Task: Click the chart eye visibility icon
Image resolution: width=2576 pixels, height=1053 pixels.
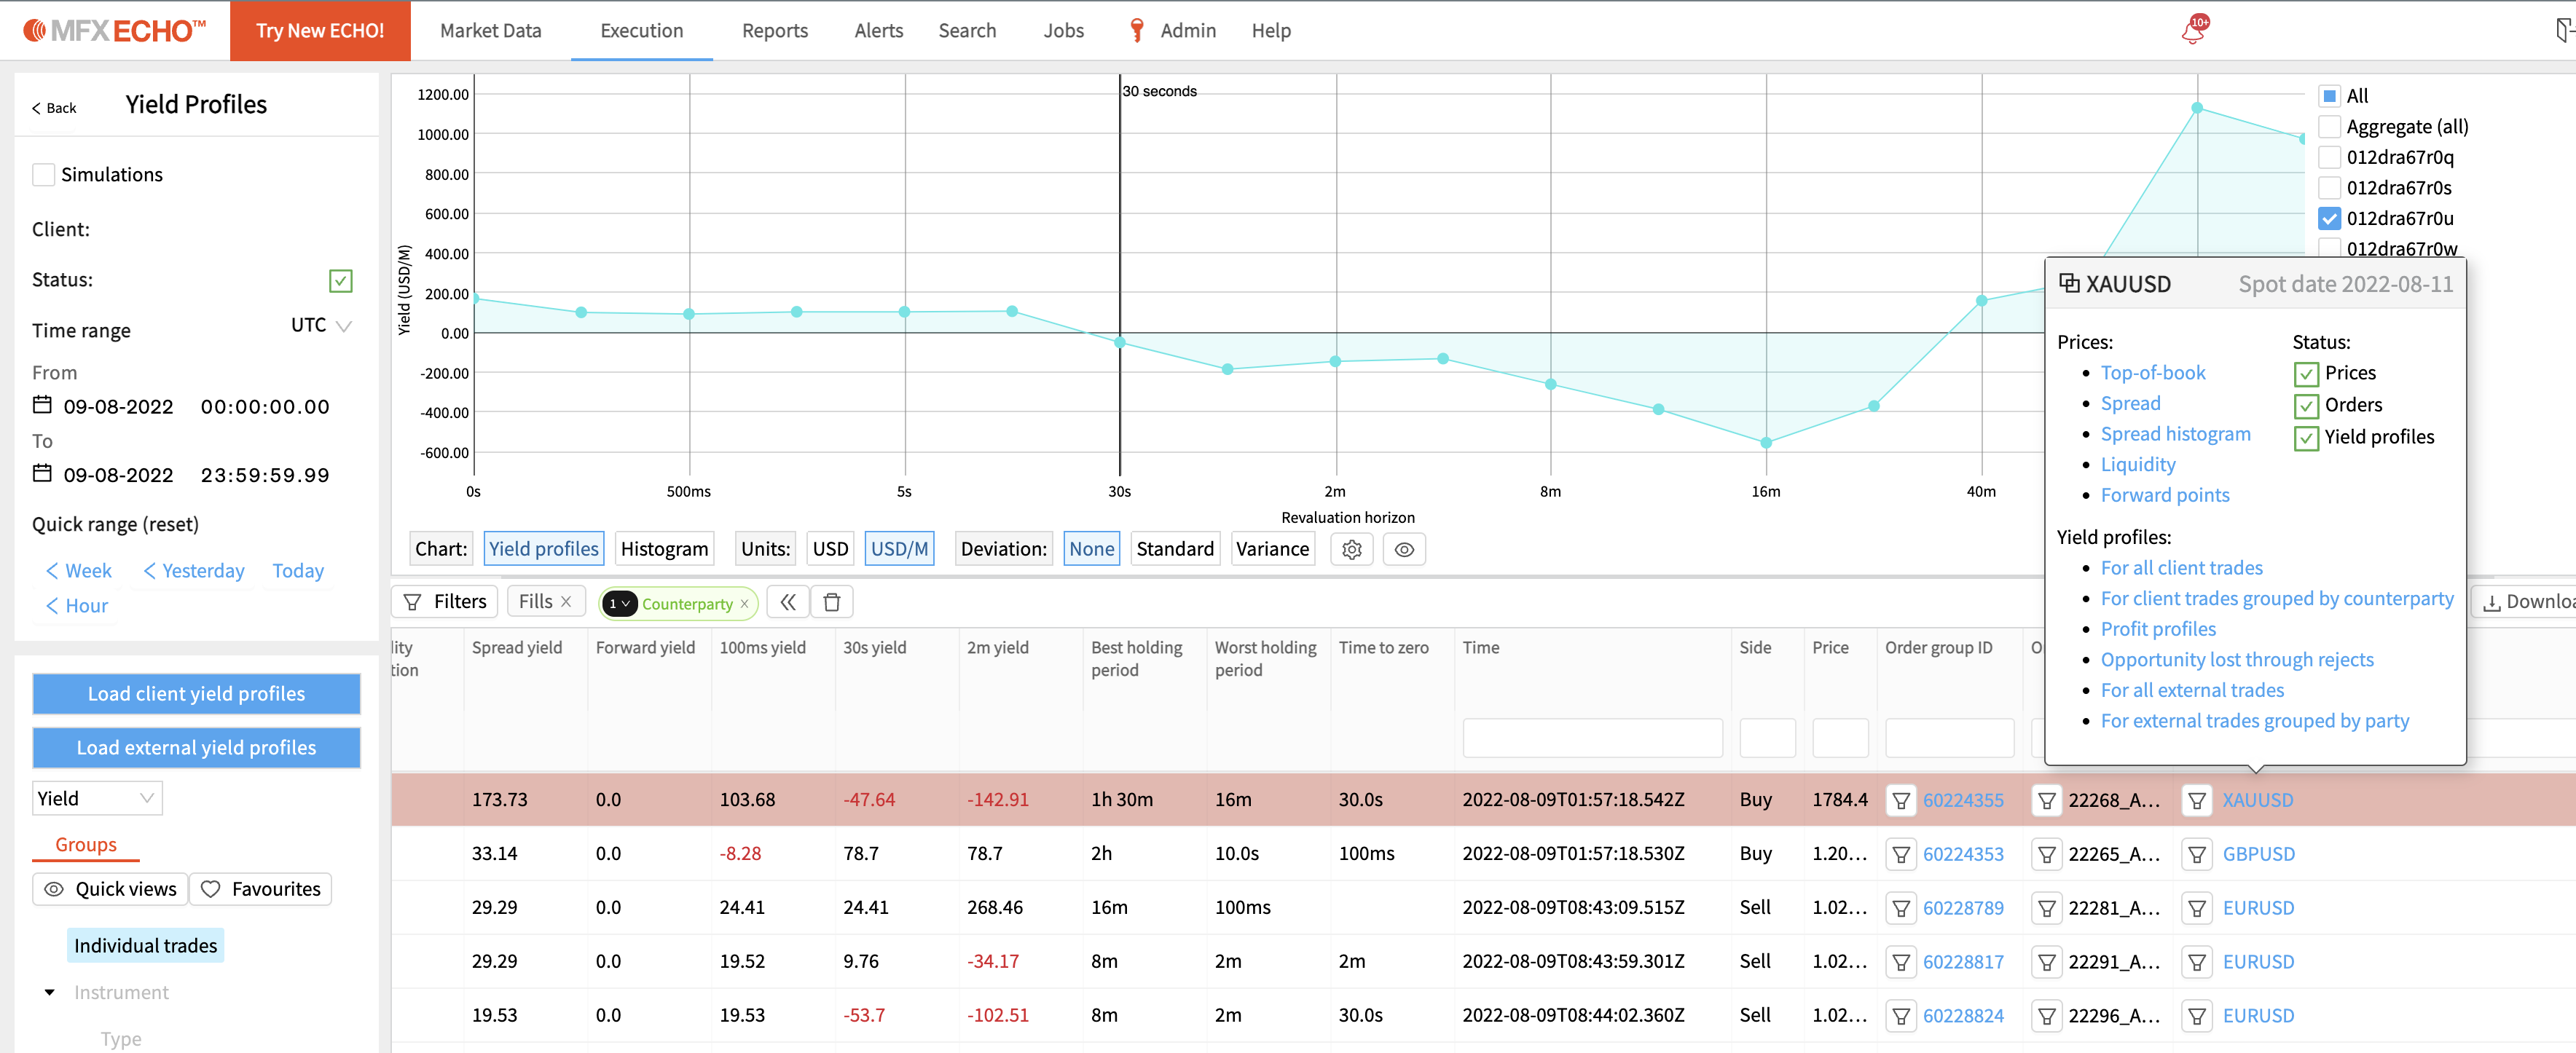Action: click(1404, 549)
